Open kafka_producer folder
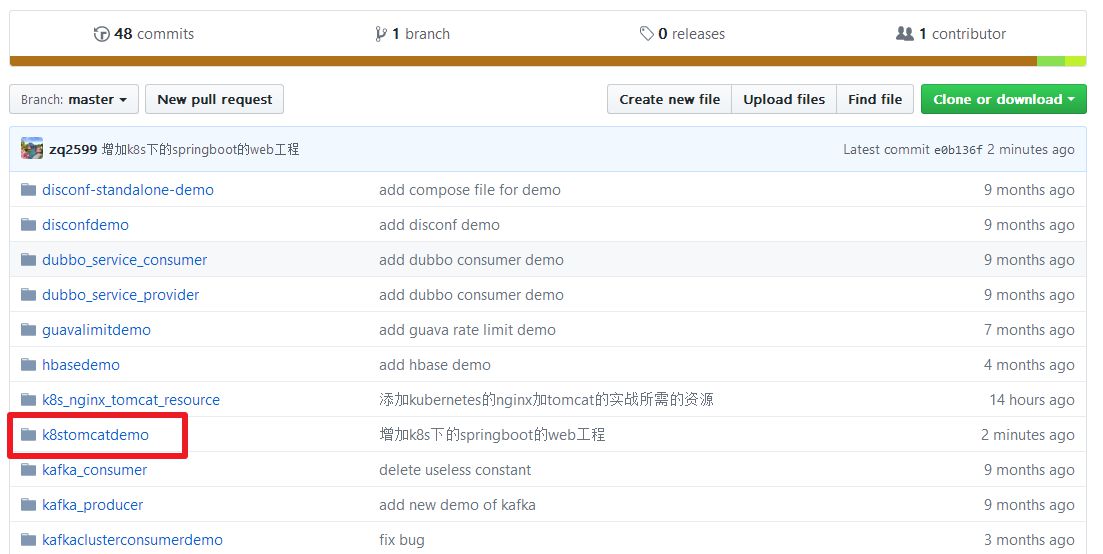This screenshot has width=1103, height=554. tap(92, 505)
